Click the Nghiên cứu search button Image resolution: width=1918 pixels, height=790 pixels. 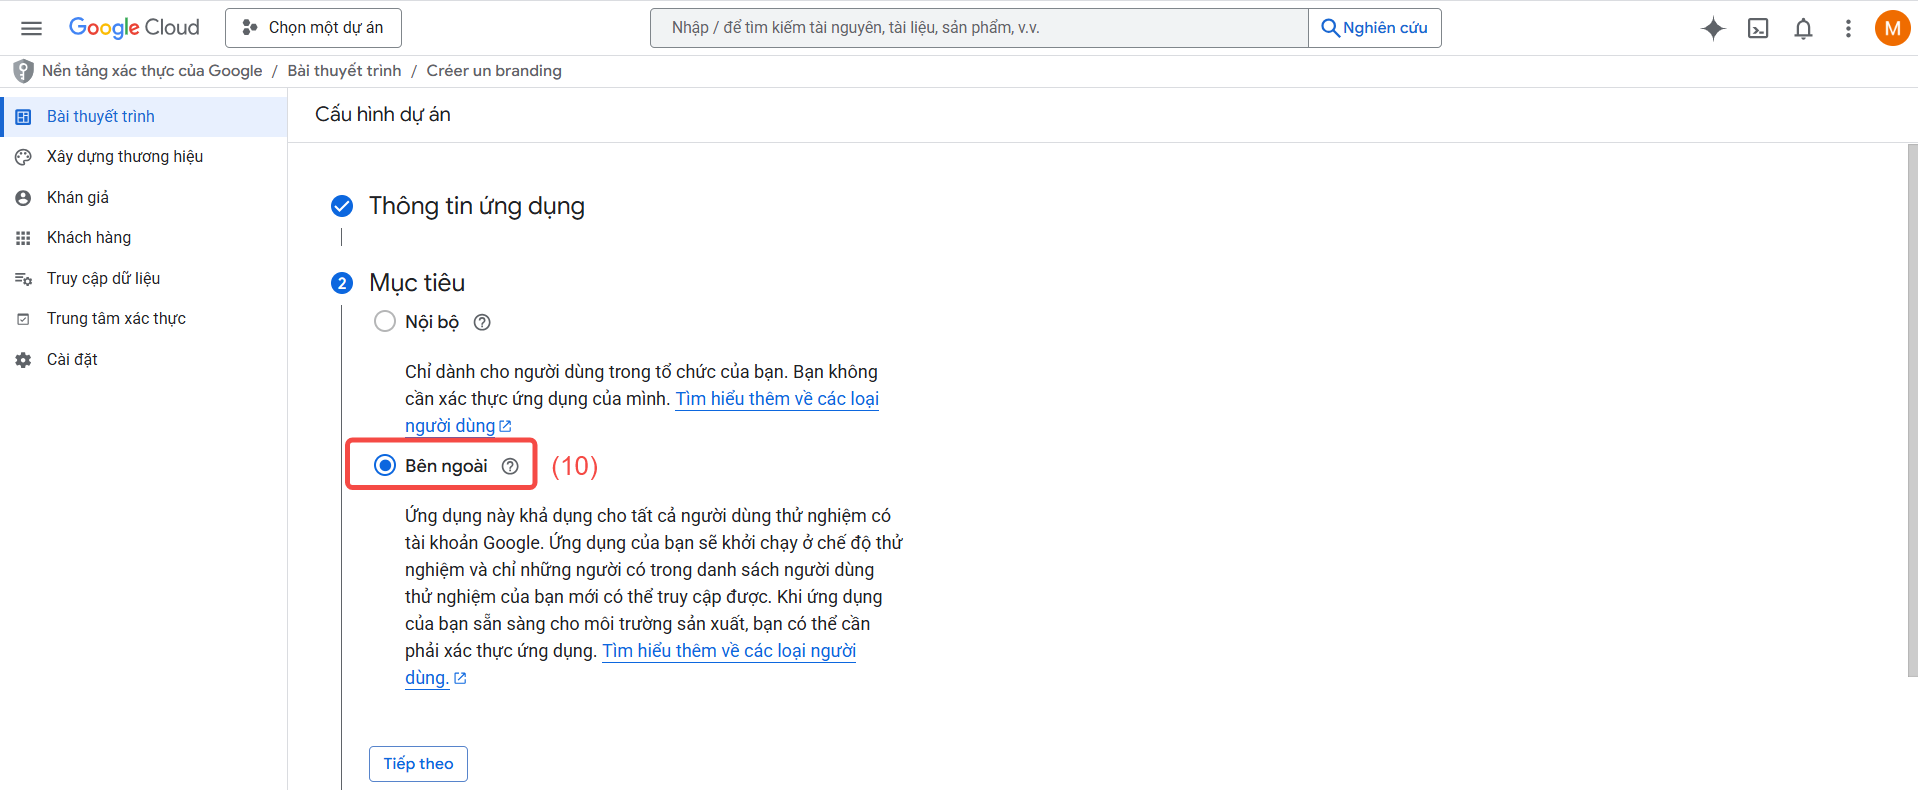(x=1375, y=28)
